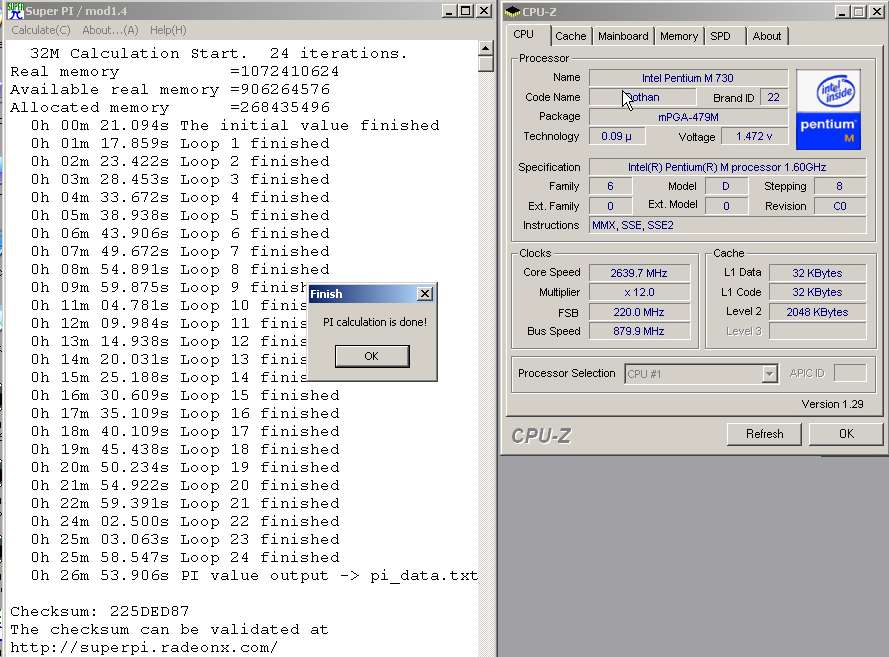Switch to the Memory tab
The height and width of the screenshot is (657, 889).
coord(679,36)
